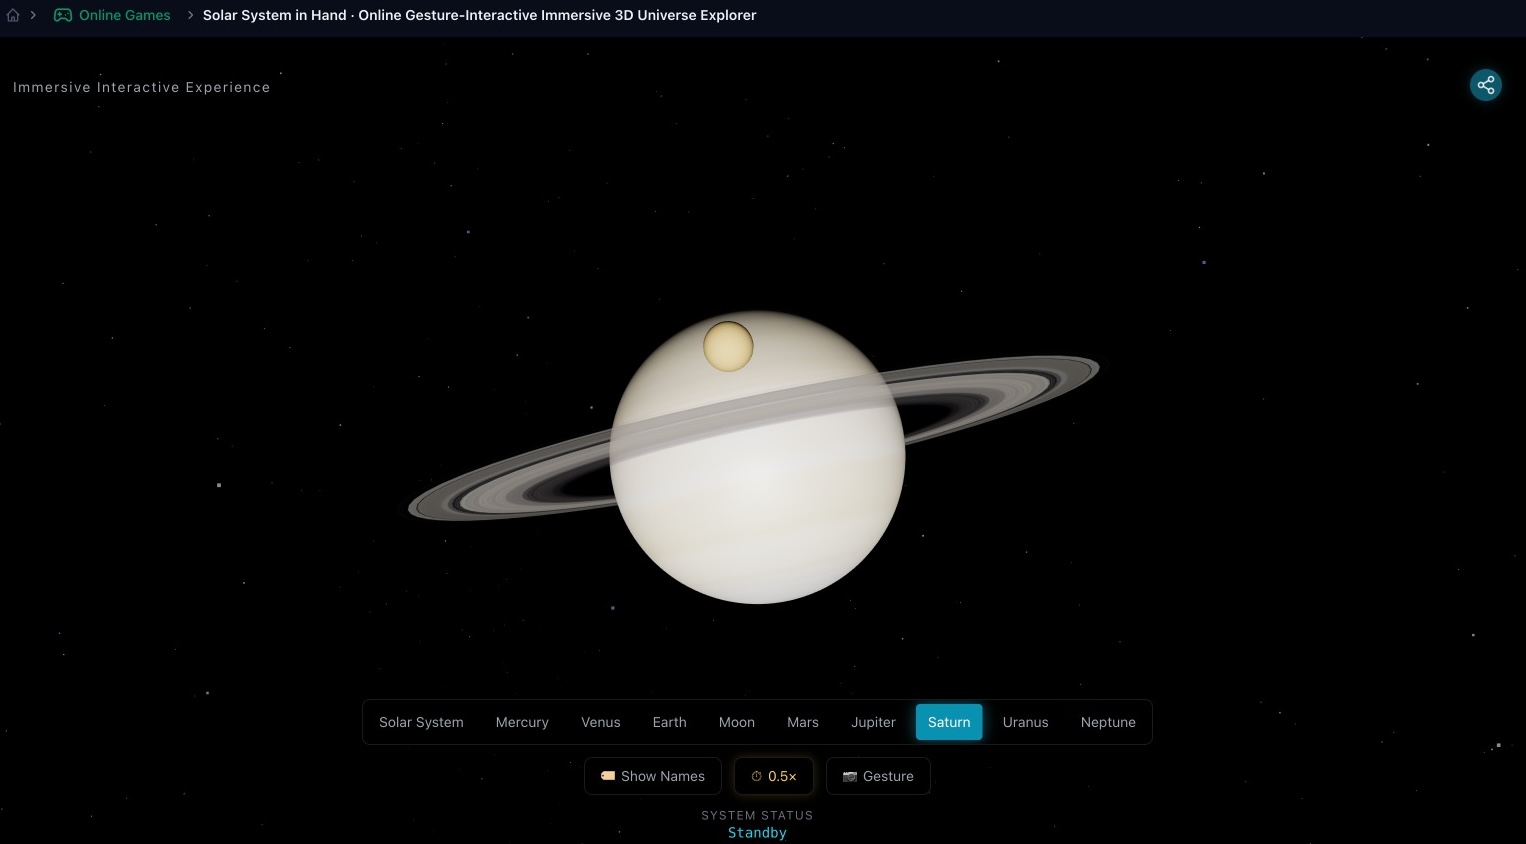
Task: Open the home icon in breadcrumb
Action: [x=13, y=15]
